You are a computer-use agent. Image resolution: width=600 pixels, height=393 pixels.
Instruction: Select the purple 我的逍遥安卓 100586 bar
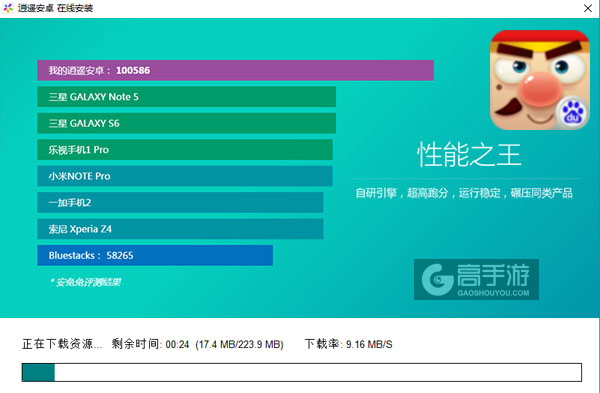point(235,70)
